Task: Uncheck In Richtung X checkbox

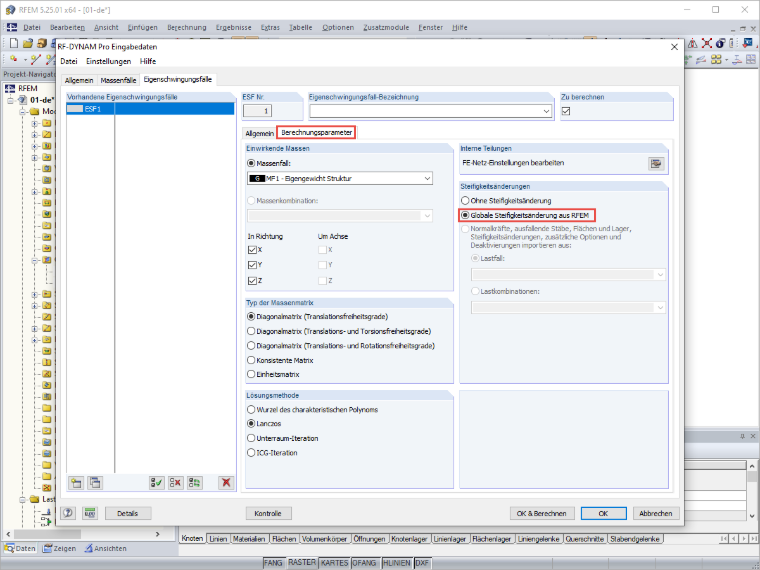Action: (252, 250)
